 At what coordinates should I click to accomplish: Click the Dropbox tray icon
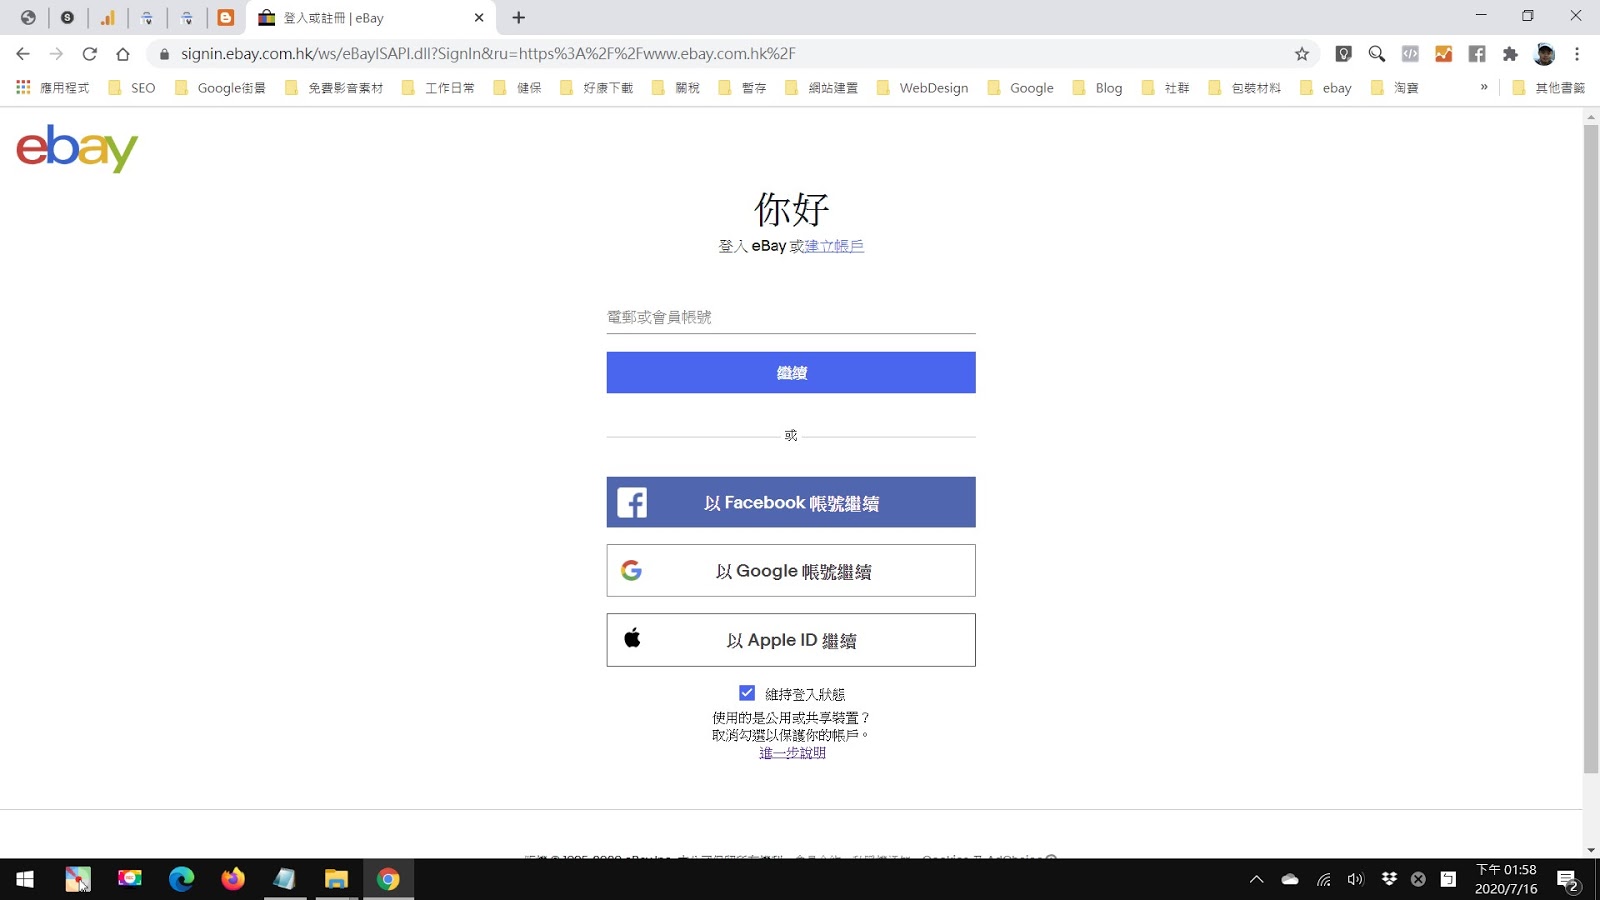click(x=1389, y=879)
